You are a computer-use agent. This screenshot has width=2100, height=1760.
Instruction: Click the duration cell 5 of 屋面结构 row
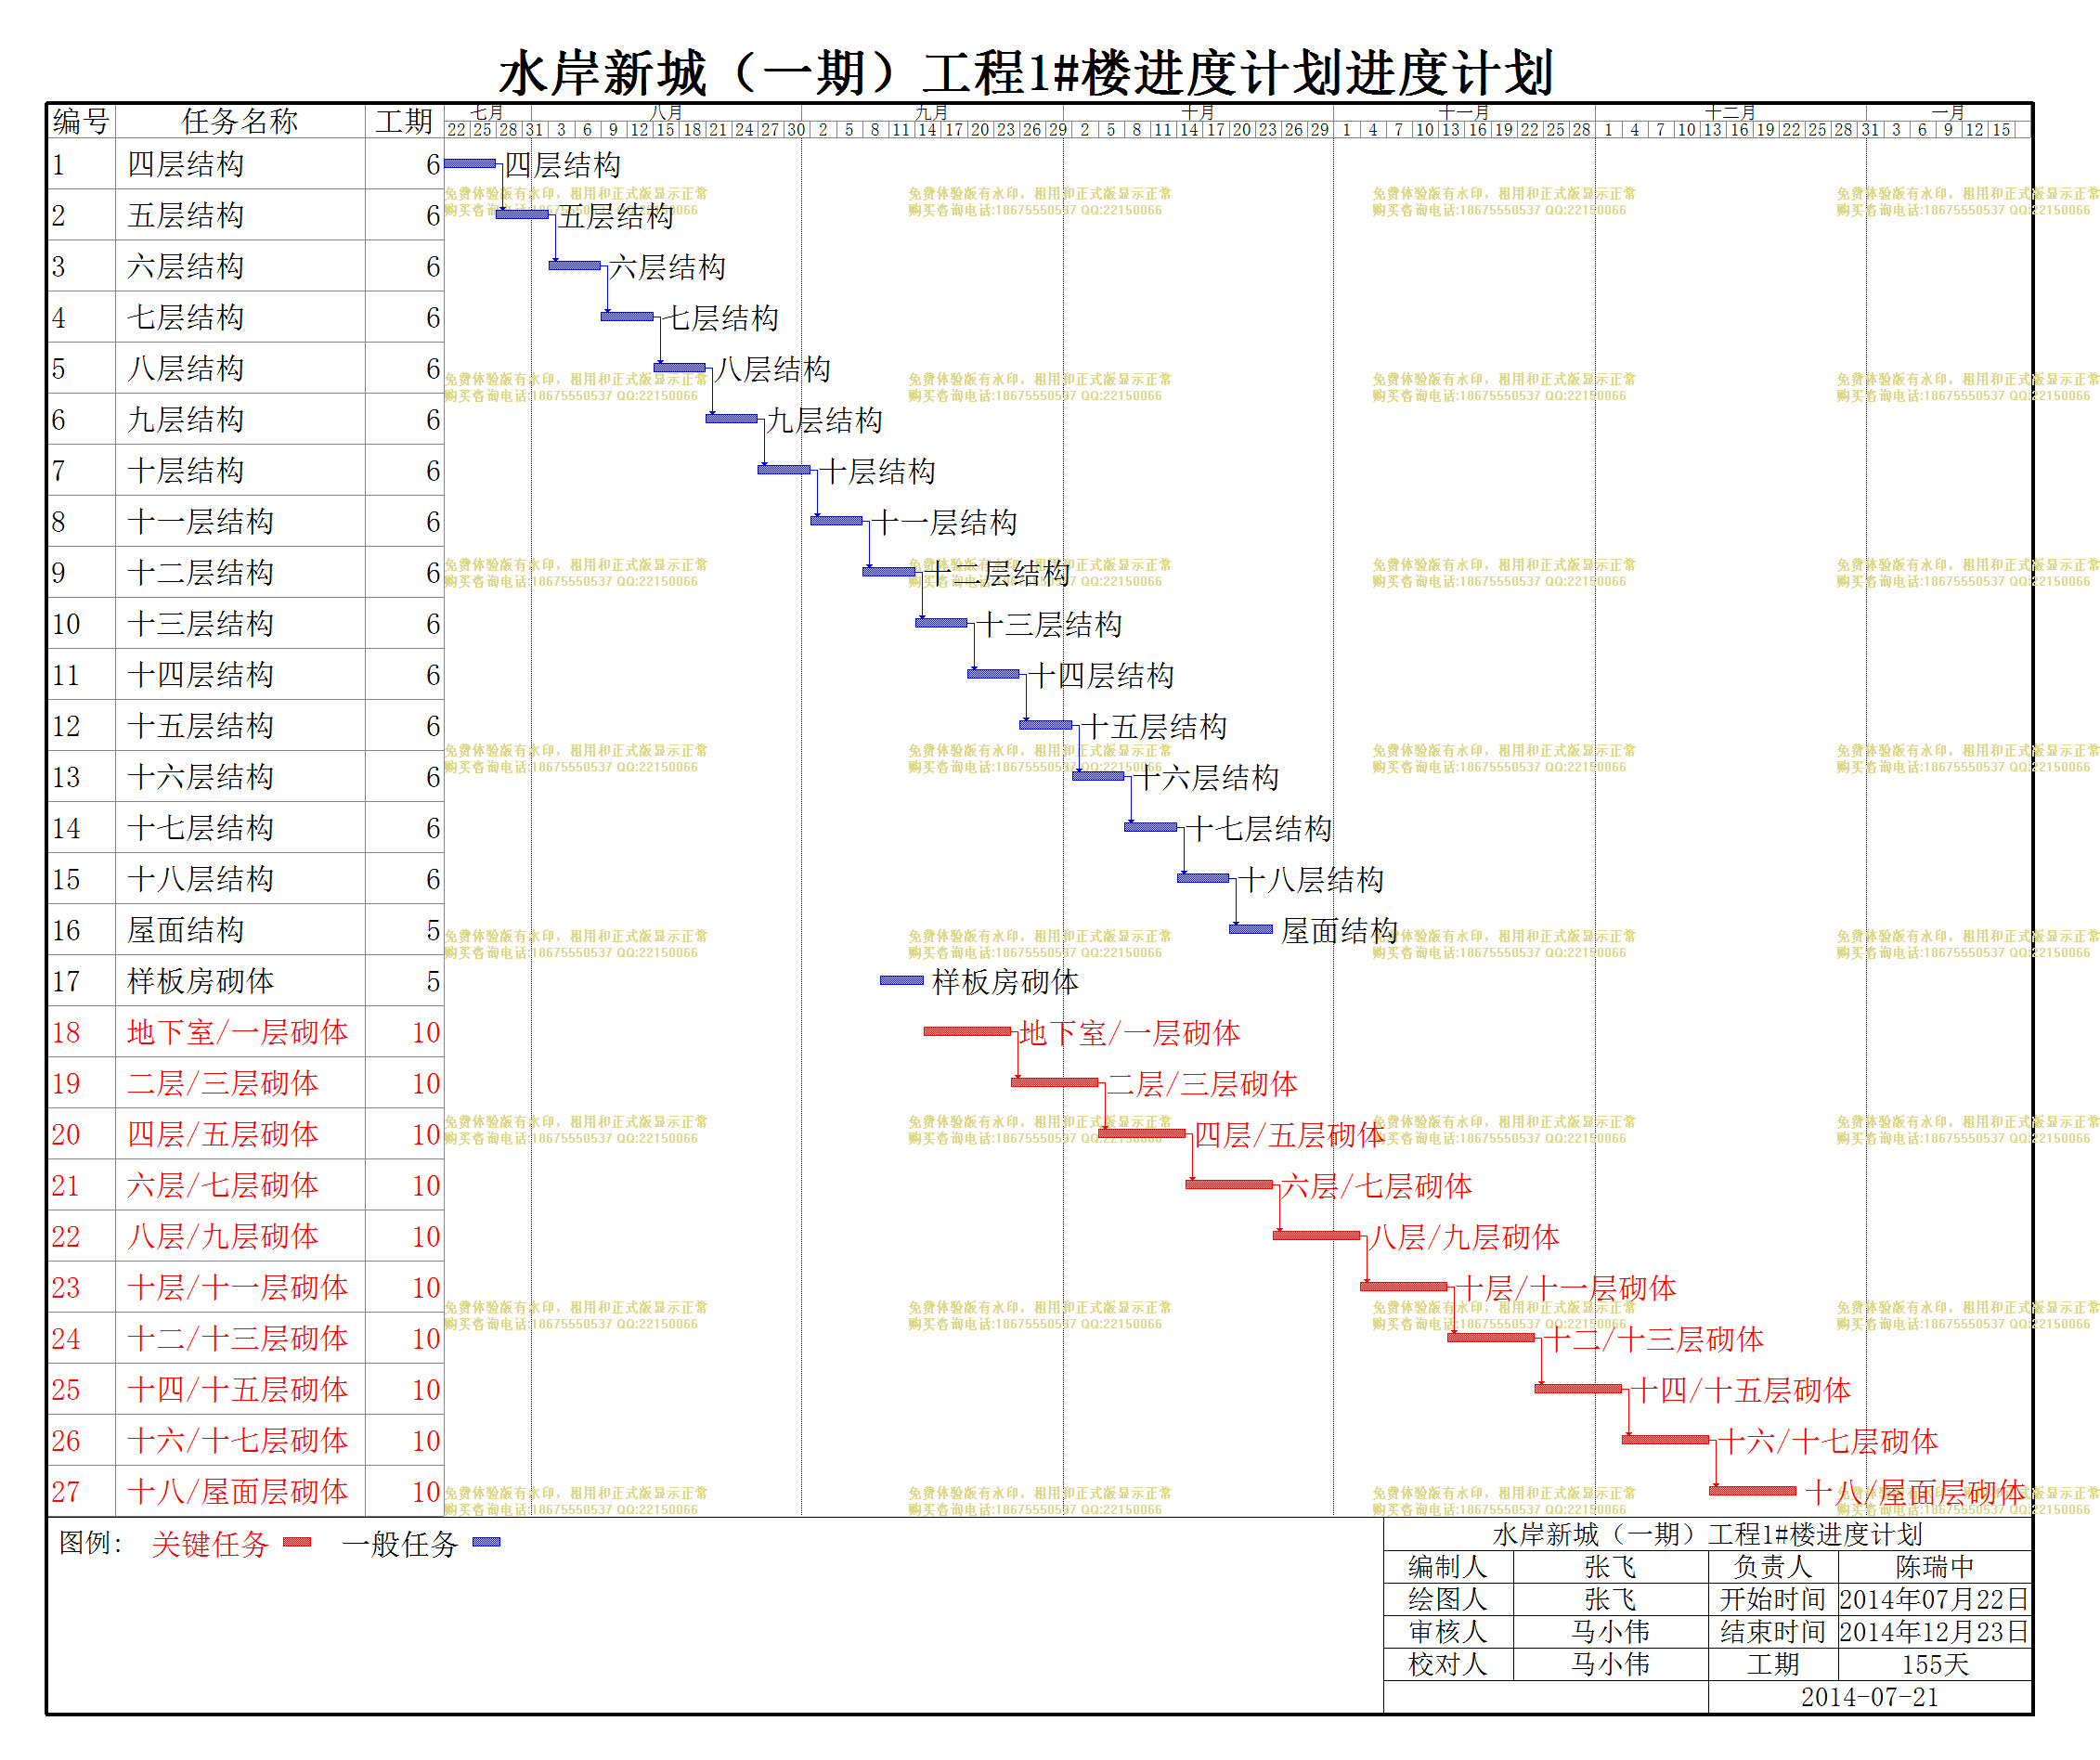404,929
